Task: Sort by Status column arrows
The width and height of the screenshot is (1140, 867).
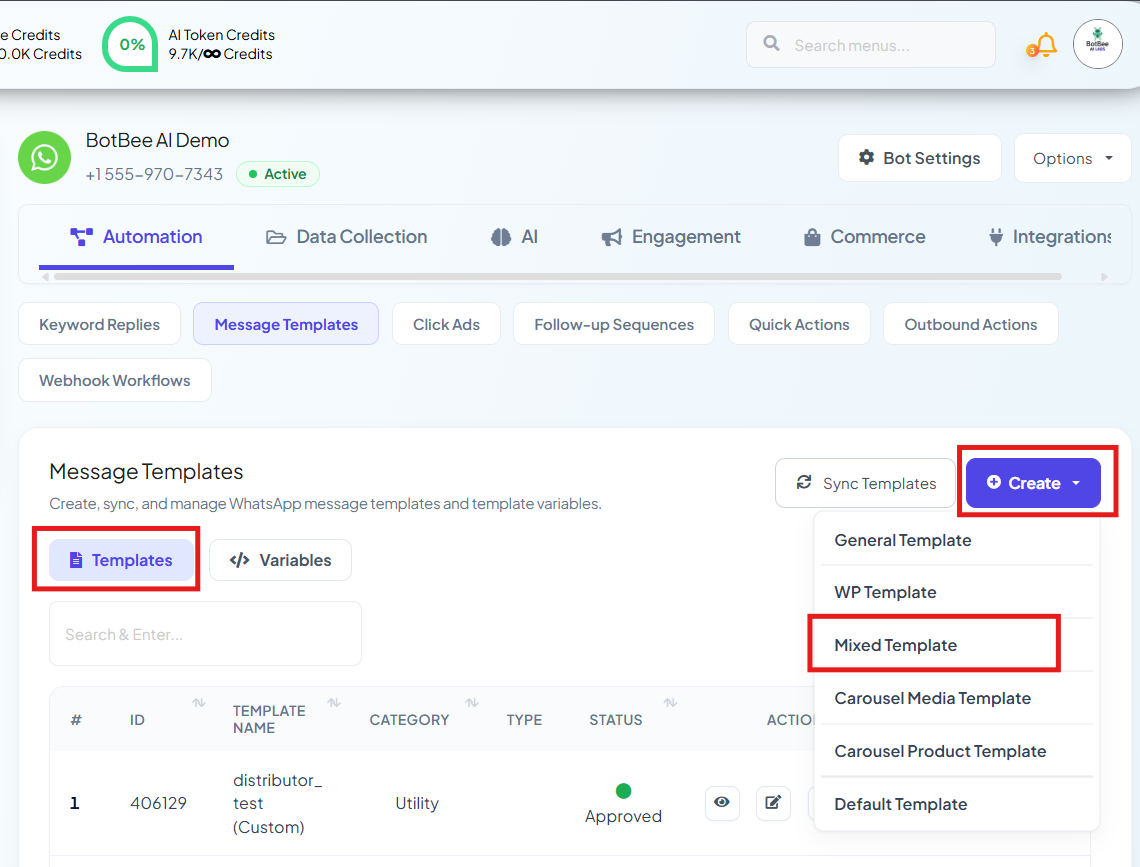Action: tap(670, 703)
